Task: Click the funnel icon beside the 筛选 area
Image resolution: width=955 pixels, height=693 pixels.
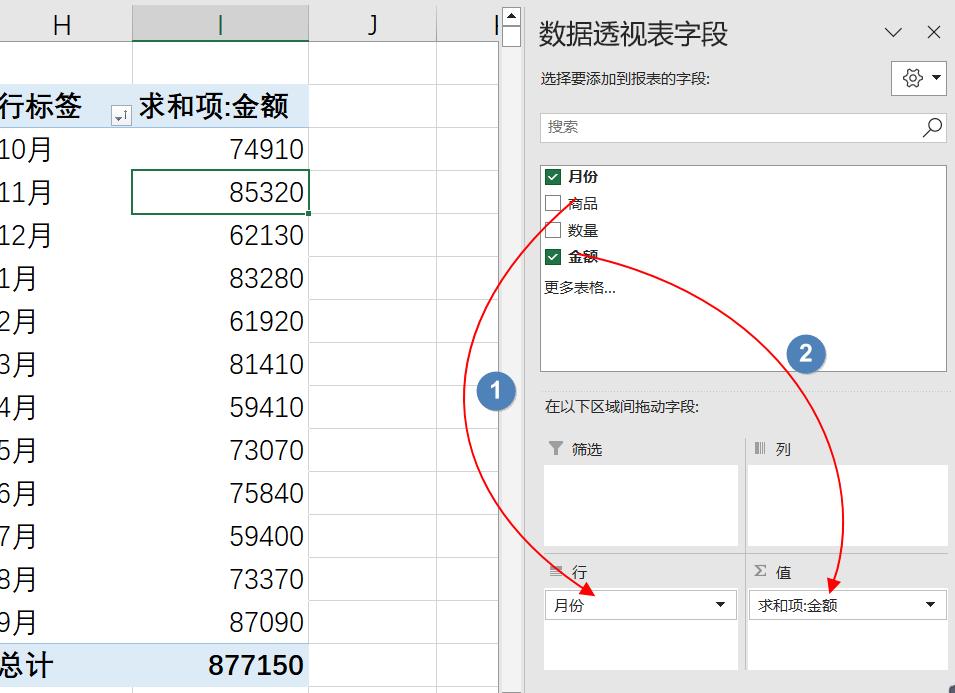Action: 557,449
